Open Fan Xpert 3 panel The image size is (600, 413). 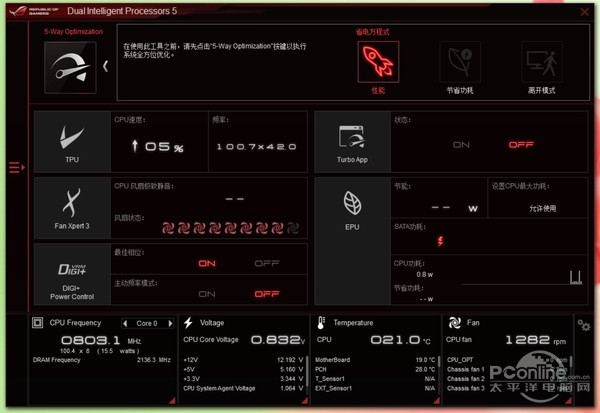72,208
